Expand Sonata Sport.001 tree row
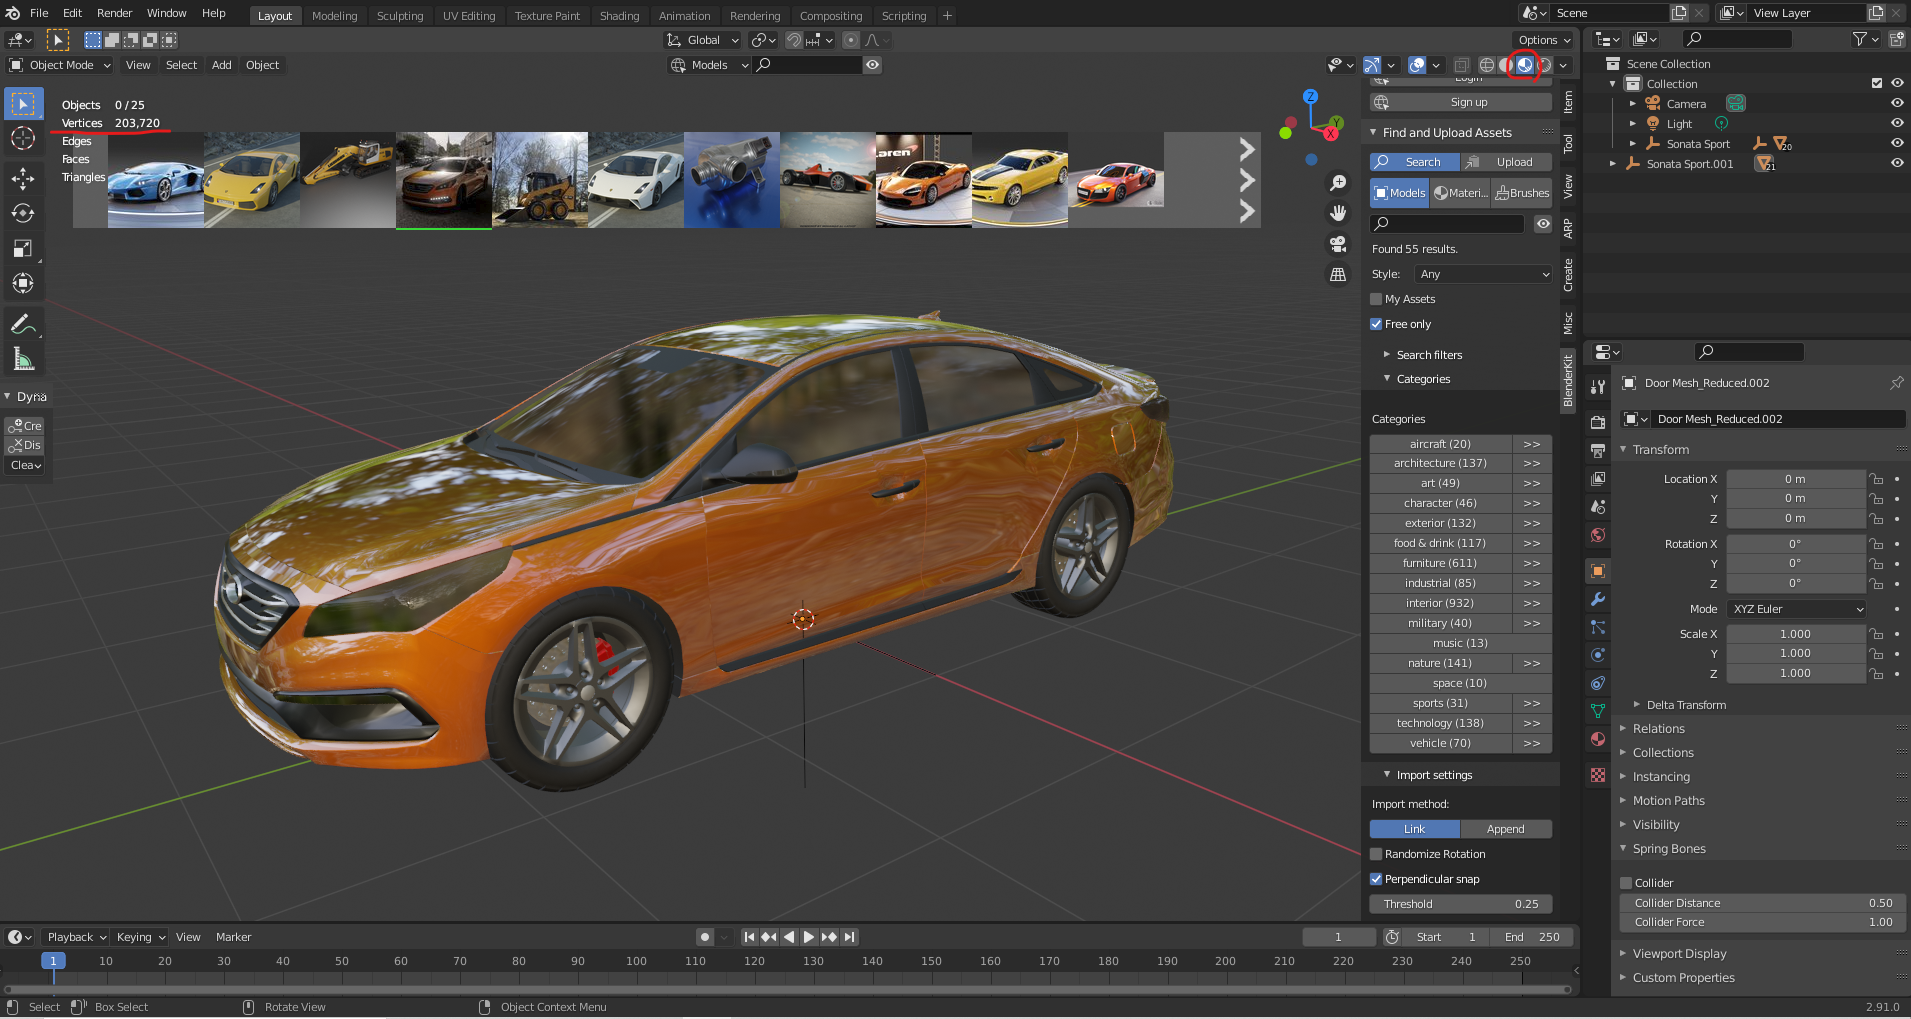 tap(1612, 163)
